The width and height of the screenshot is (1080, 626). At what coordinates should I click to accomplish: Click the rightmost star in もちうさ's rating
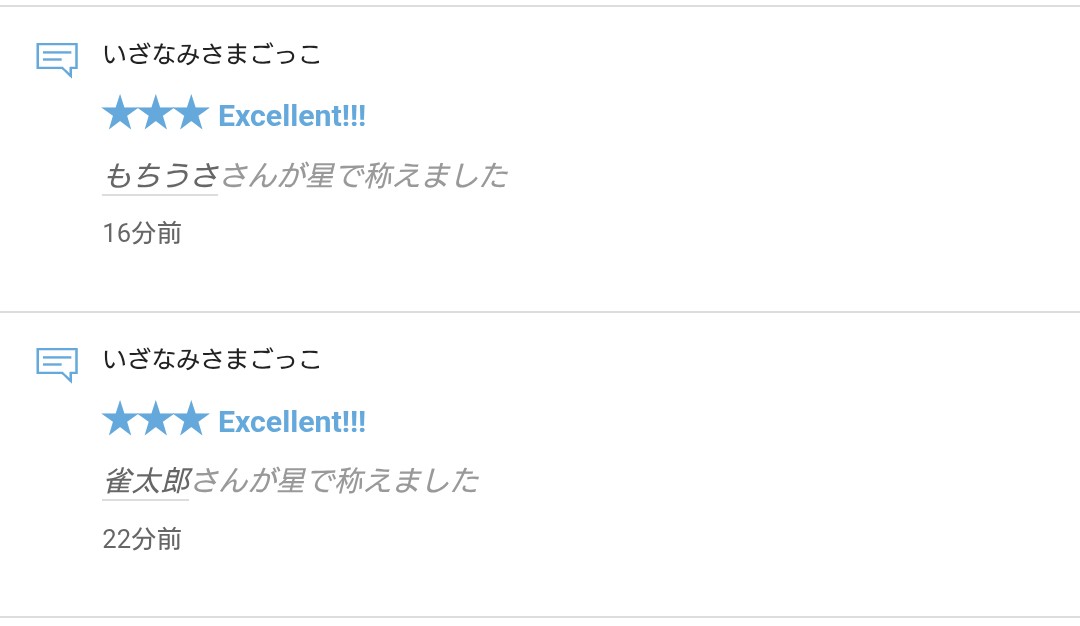pos(191,113)
